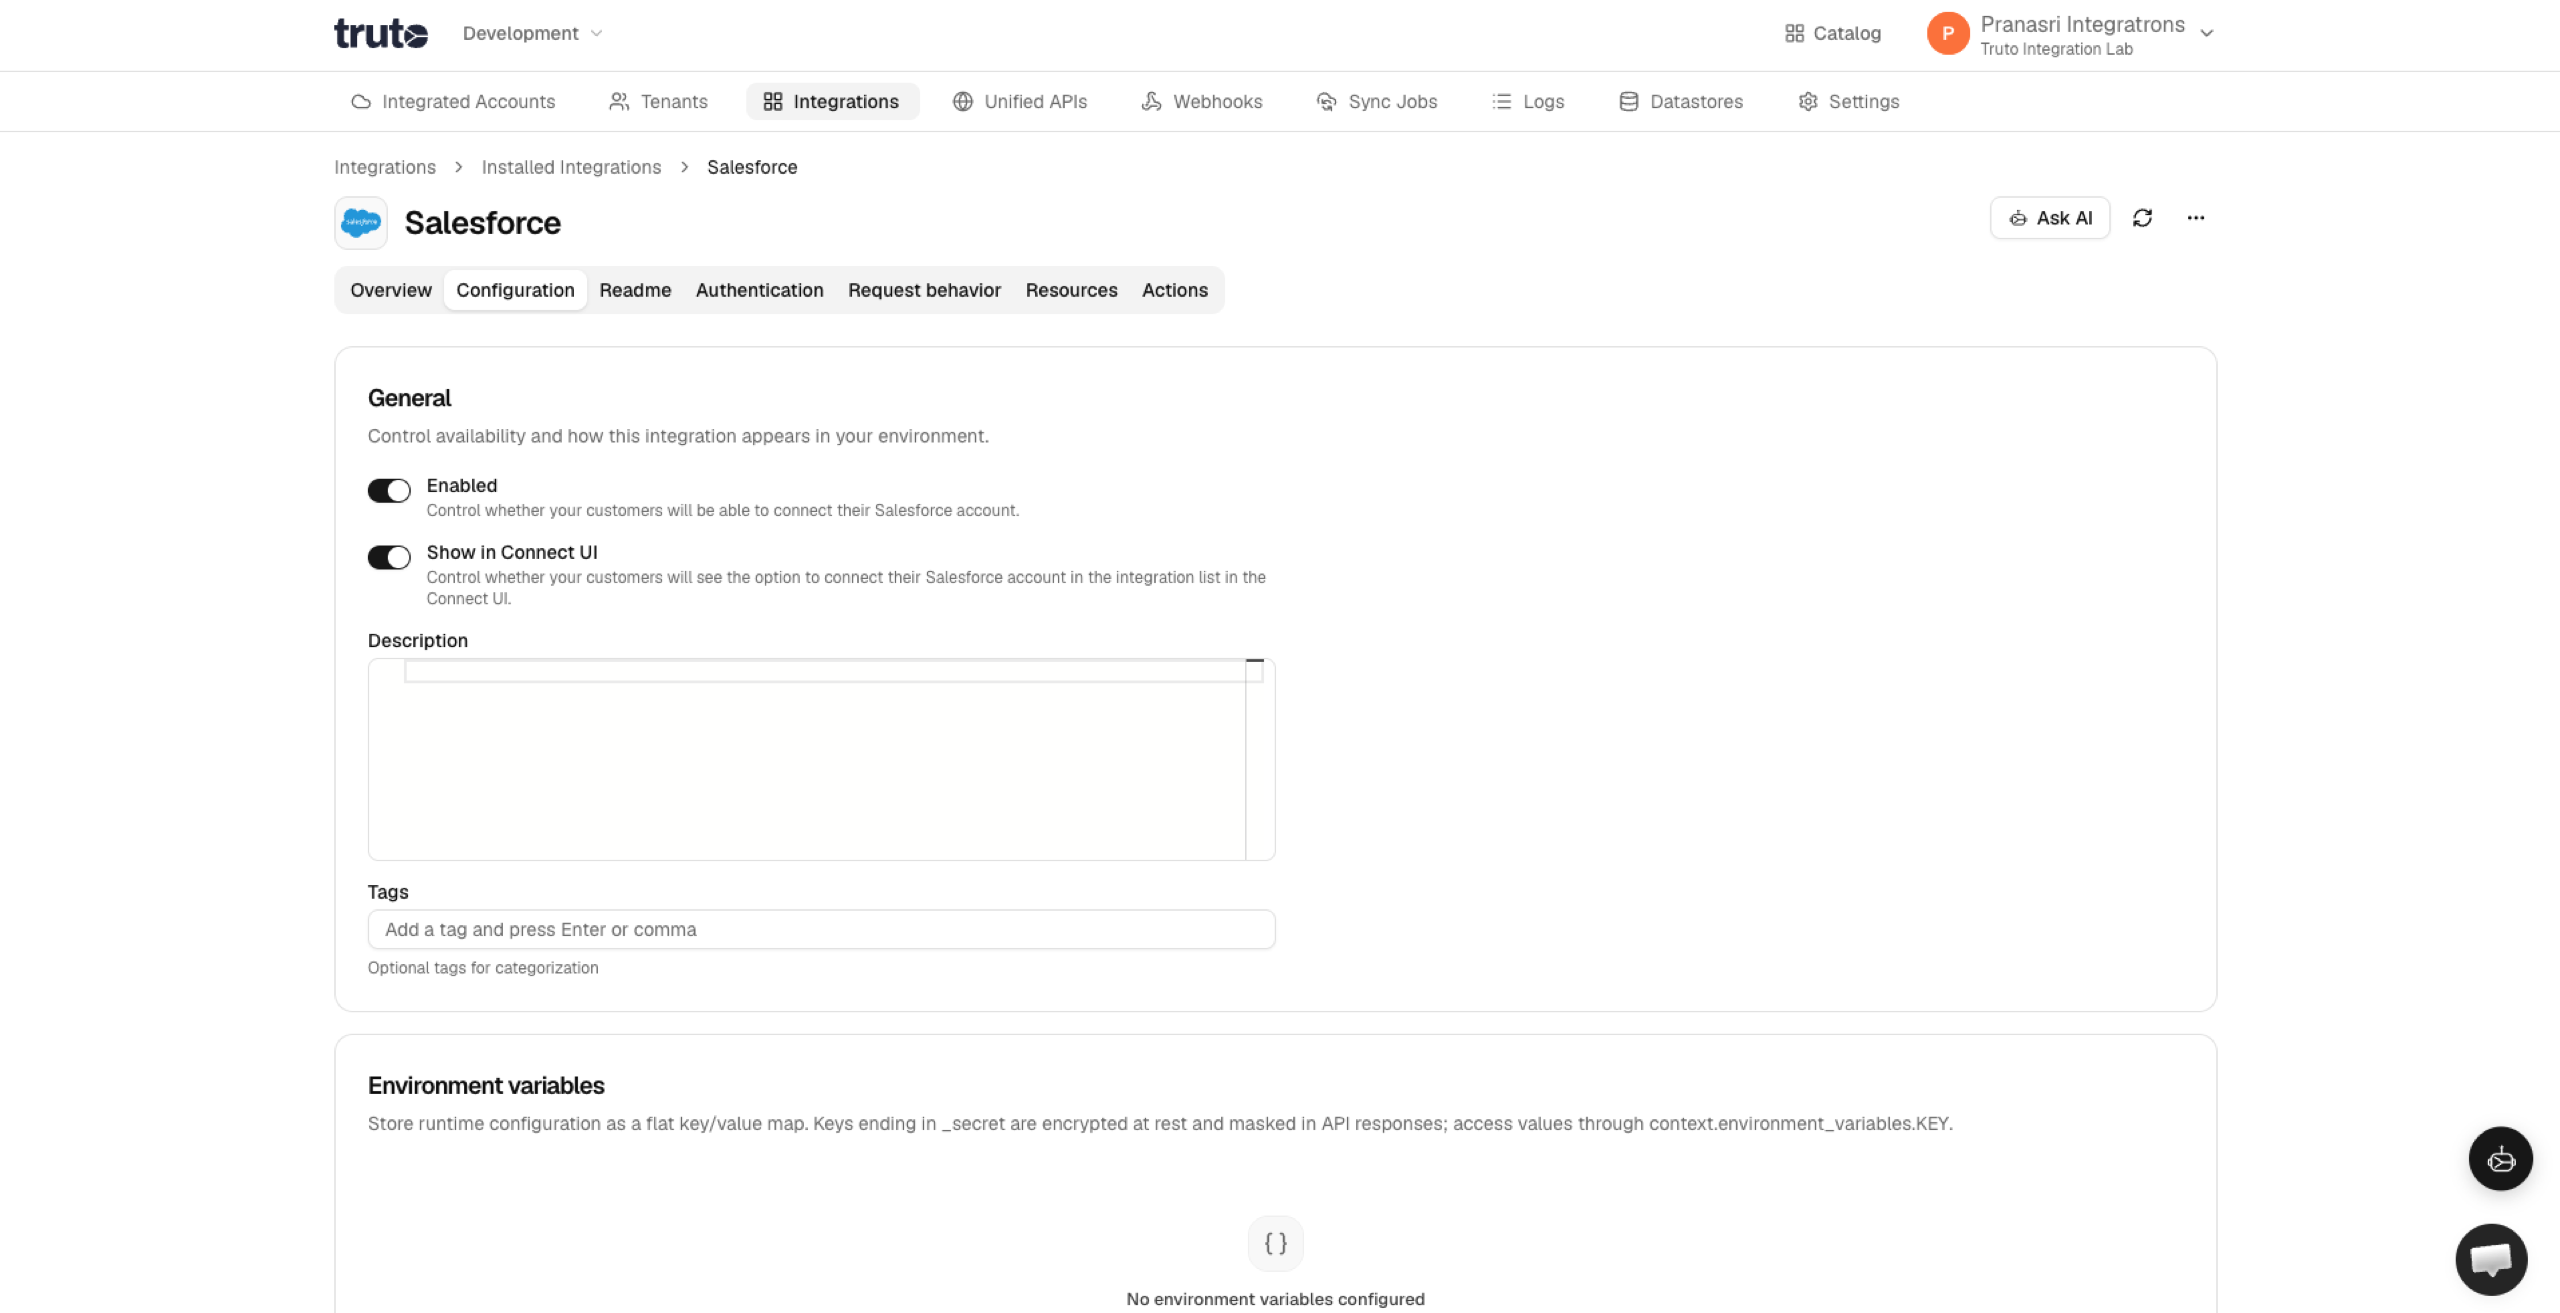The image size is (2560, 1313).
Task: Click the robot icon inside Ask AI
Action: tap(2018, 218)
